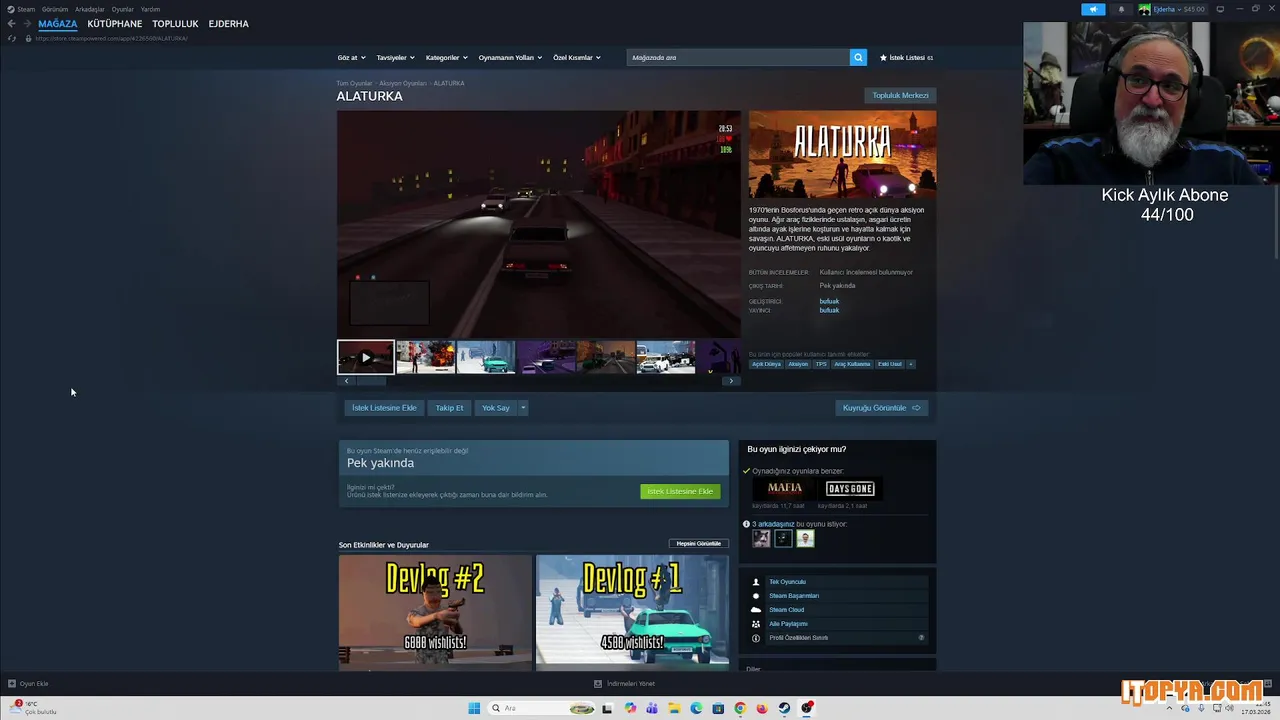Click the store search input field
Screen dimensions: 1280x720
738,58
